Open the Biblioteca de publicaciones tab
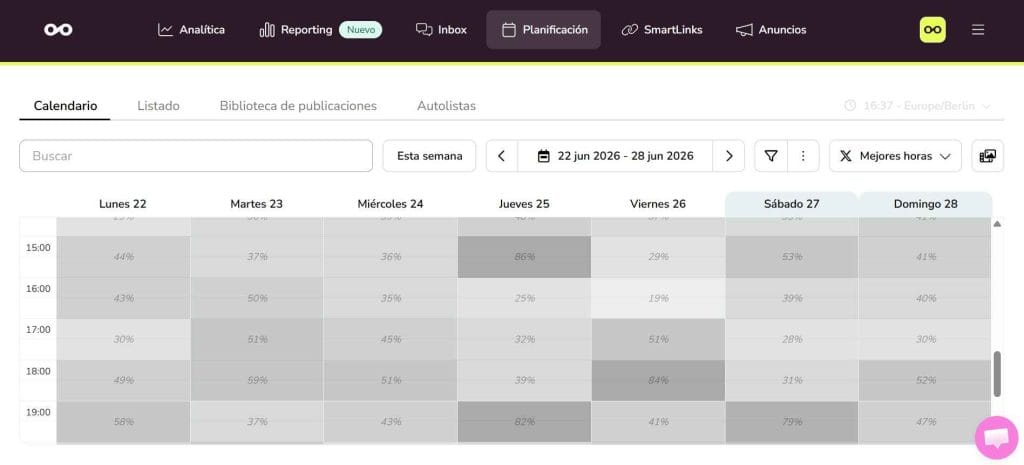The height and width of the screenshot is (465, 1024). (298, 106)
